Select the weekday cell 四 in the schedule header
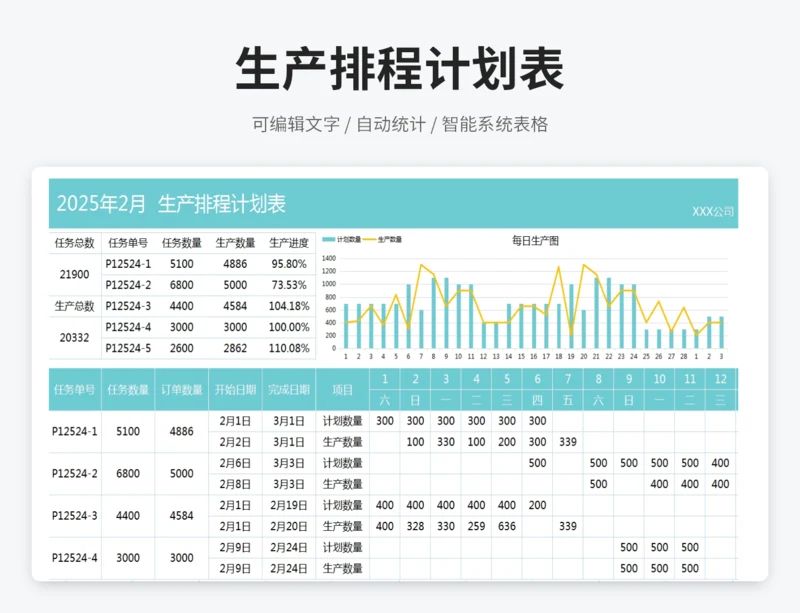 (537, 401)
